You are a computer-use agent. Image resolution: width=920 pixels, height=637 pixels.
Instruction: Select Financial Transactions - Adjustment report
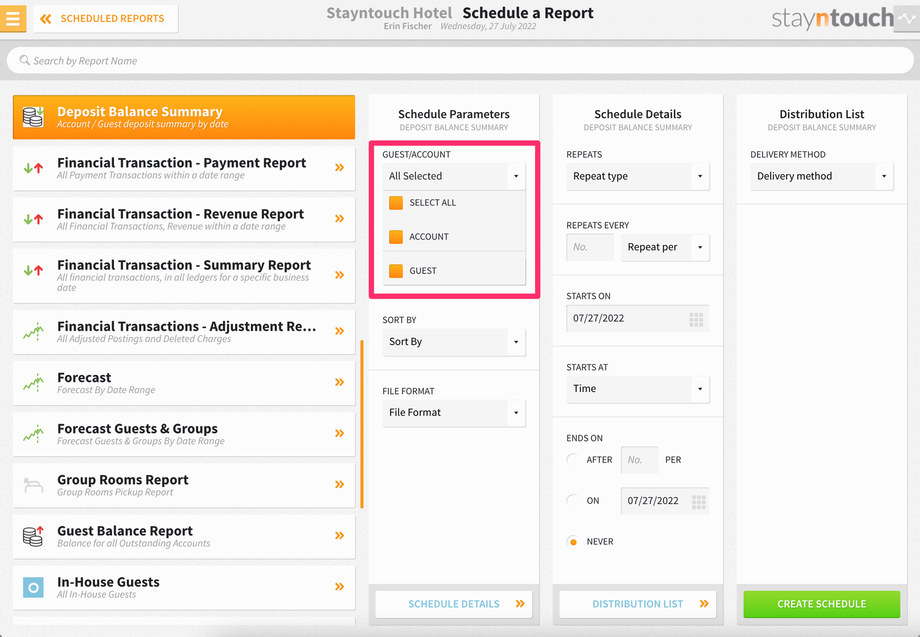click(184, 331)
